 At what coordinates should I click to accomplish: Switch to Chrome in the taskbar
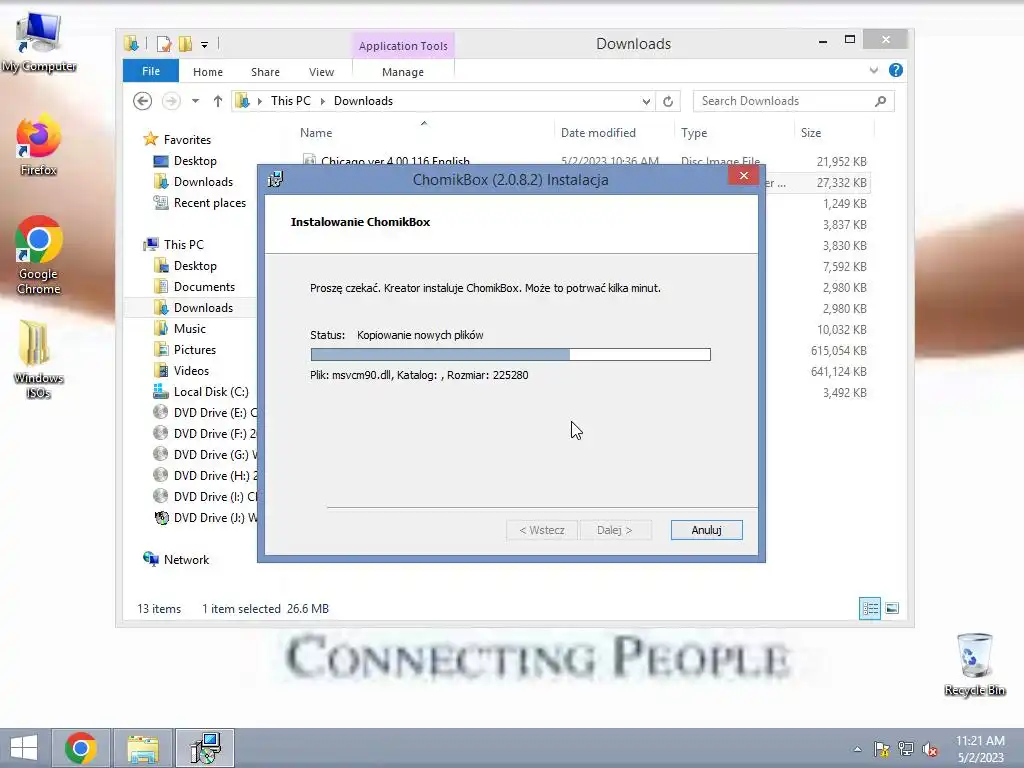tap(81, 748)
